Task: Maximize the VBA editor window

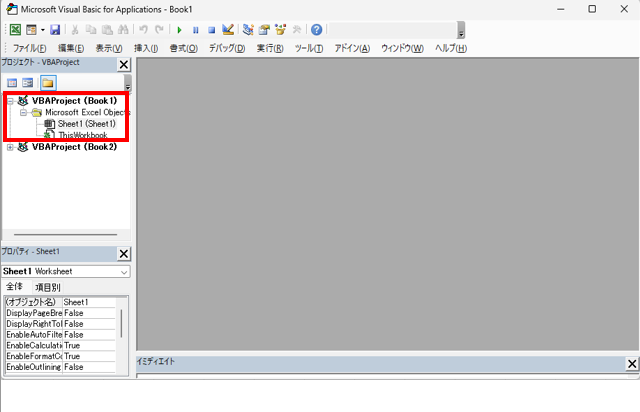Action: point(592,9)
